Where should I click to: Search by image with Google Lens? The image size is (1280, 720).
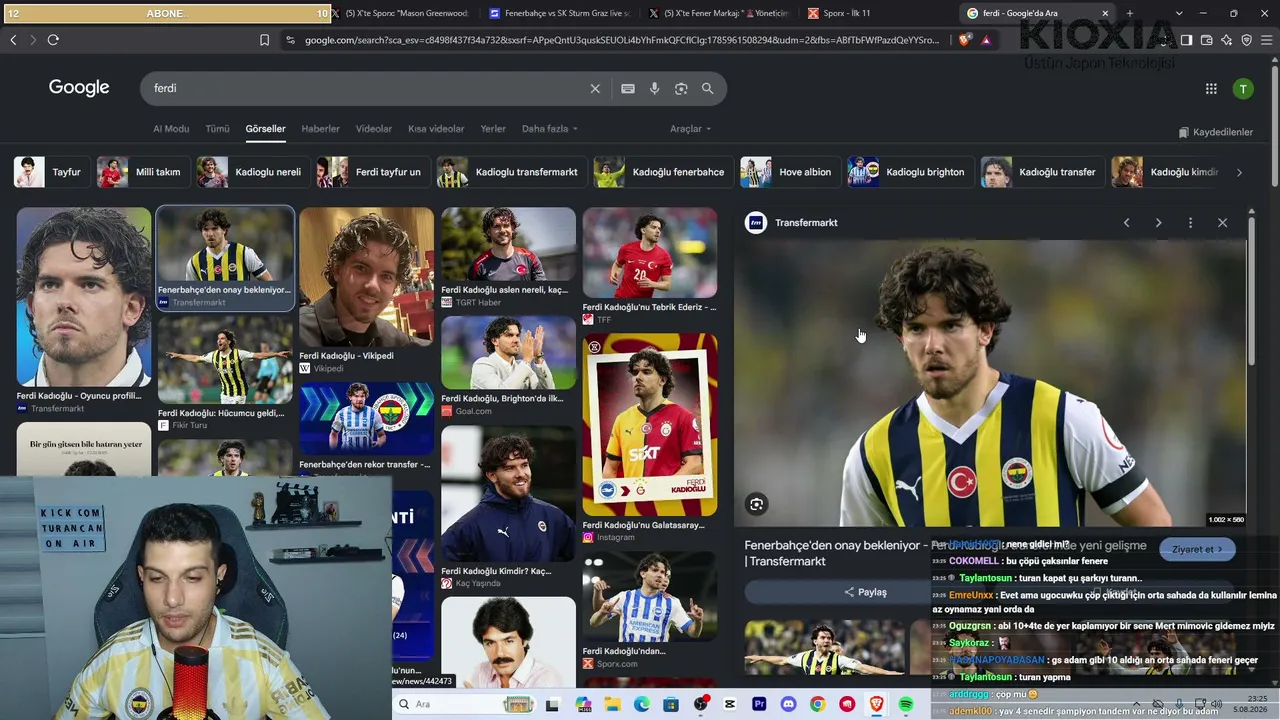tap(681, 88)
